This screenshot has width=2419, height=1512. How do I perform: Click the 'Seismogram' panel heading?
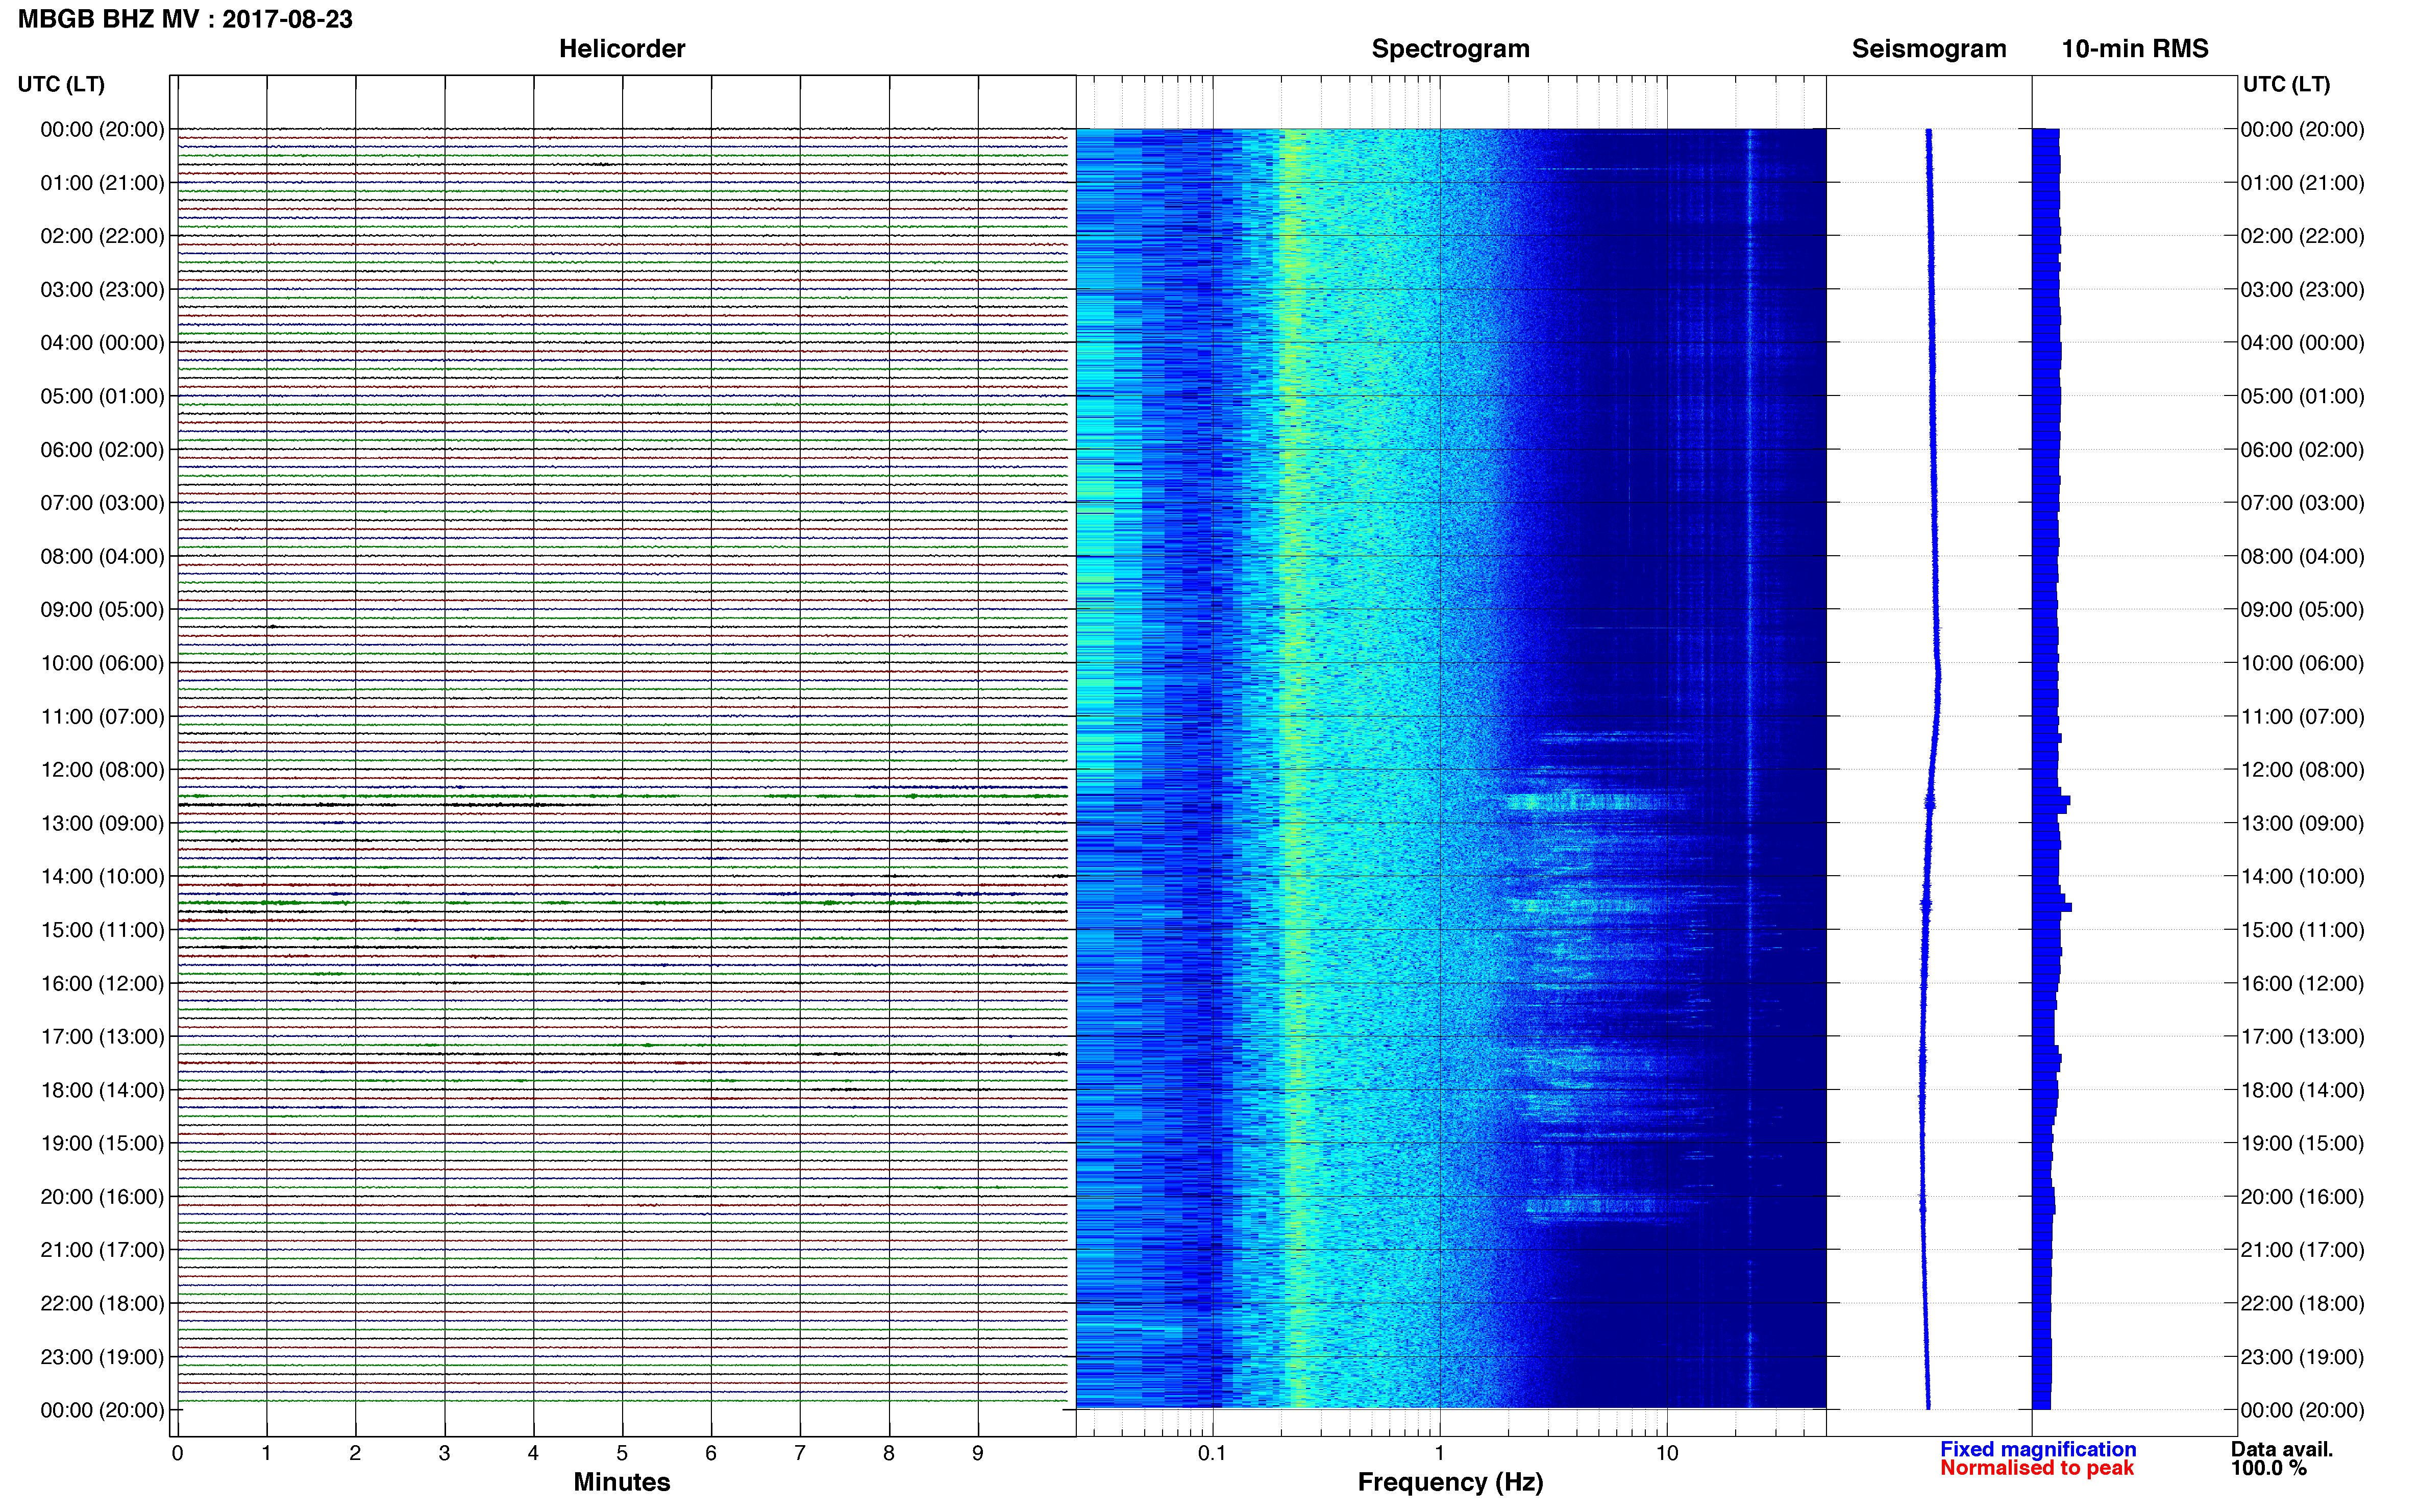[x=1929, y=49]
